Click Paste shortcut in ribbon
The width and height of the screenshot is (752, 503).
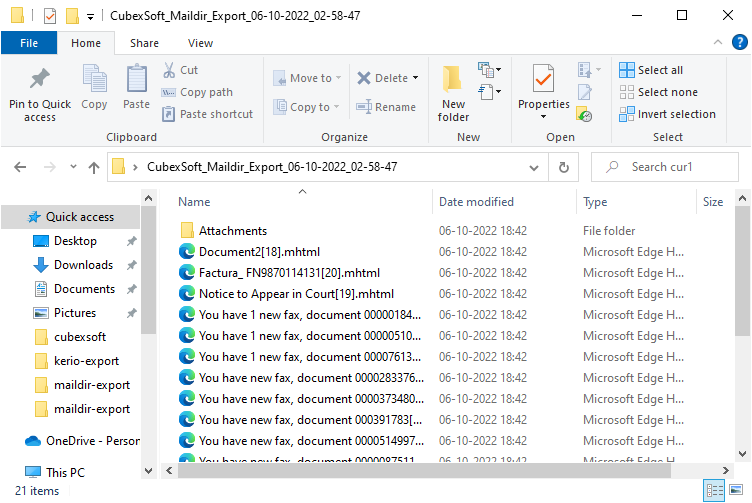point(207,114)
